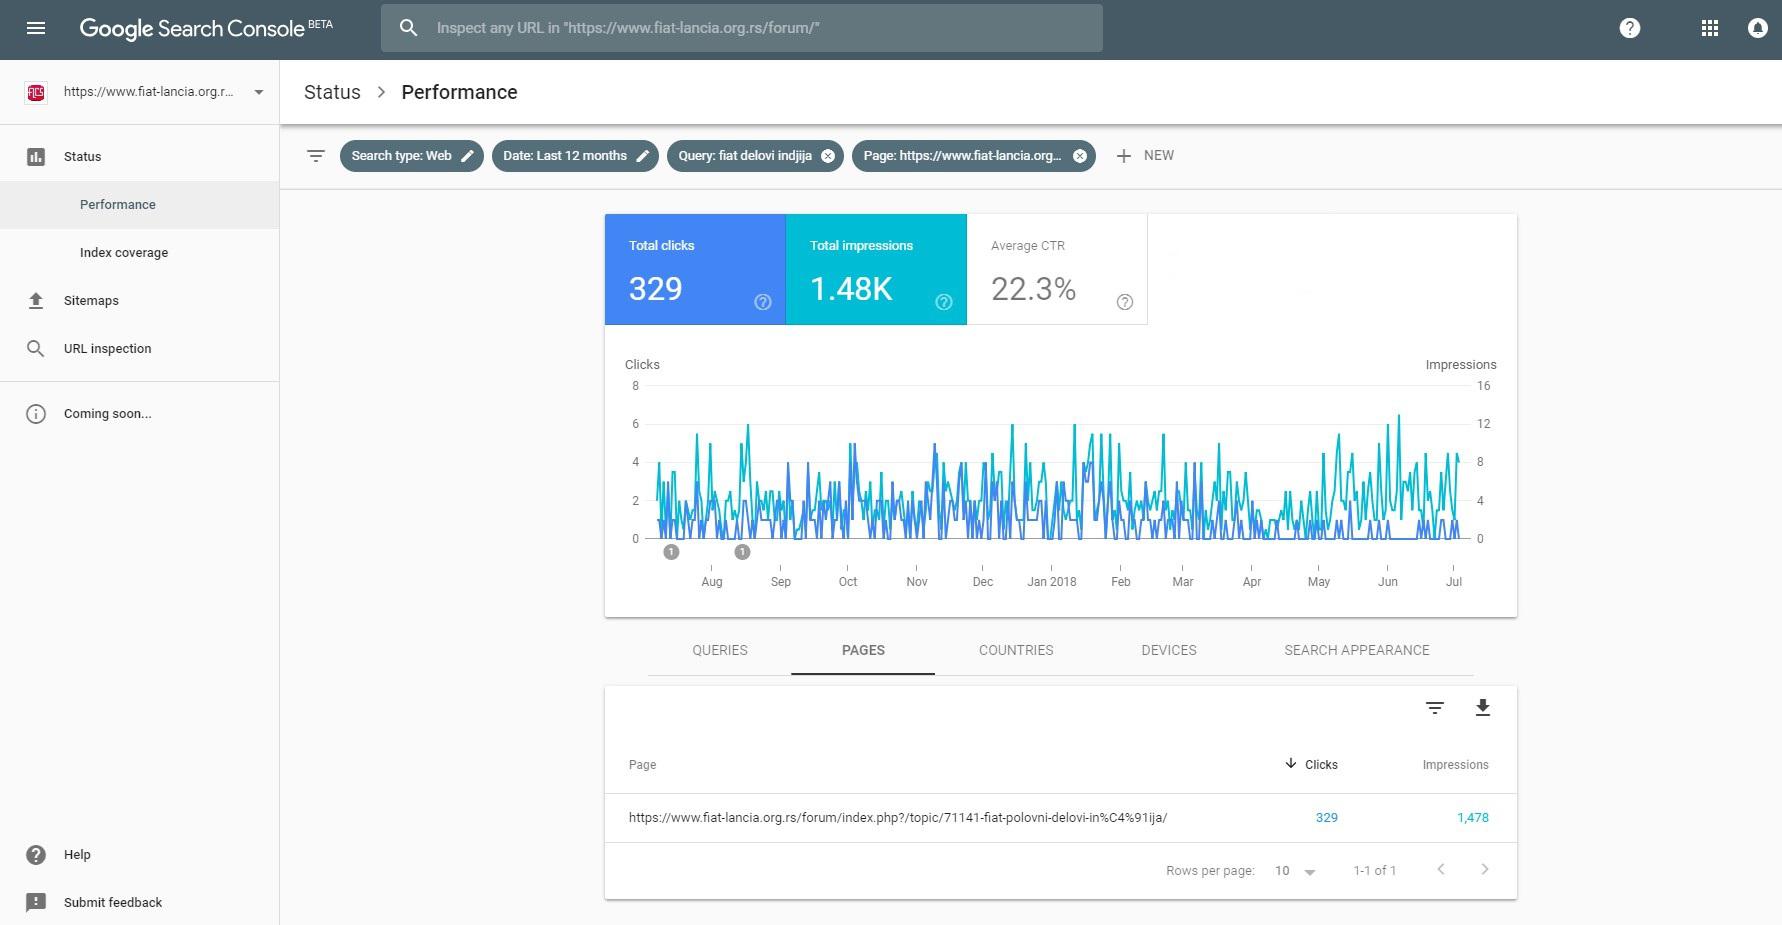
Task: Click the search magnifier icon in URL bar
Action: (x=408, y=28)
